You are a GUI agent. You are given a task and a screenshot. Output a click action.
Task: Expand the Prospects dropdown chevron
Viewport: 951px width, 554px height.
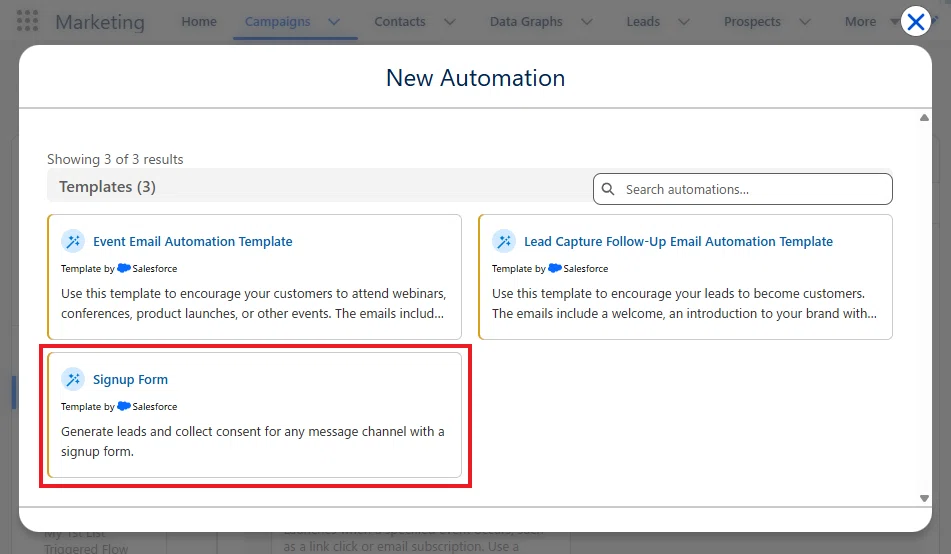point(805,22)
